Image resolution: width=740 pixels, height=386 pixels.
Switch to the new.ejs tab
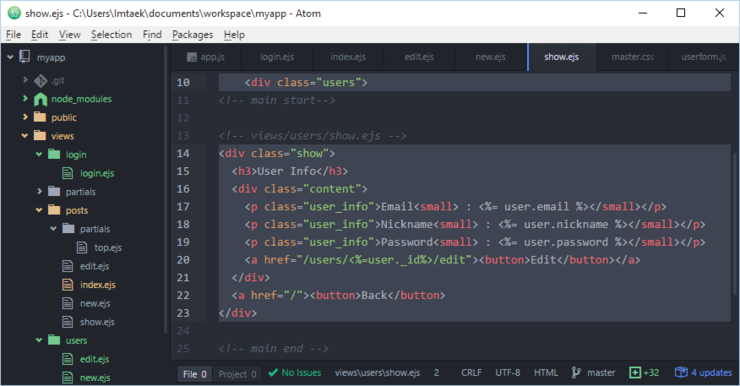tap(490, 57)
